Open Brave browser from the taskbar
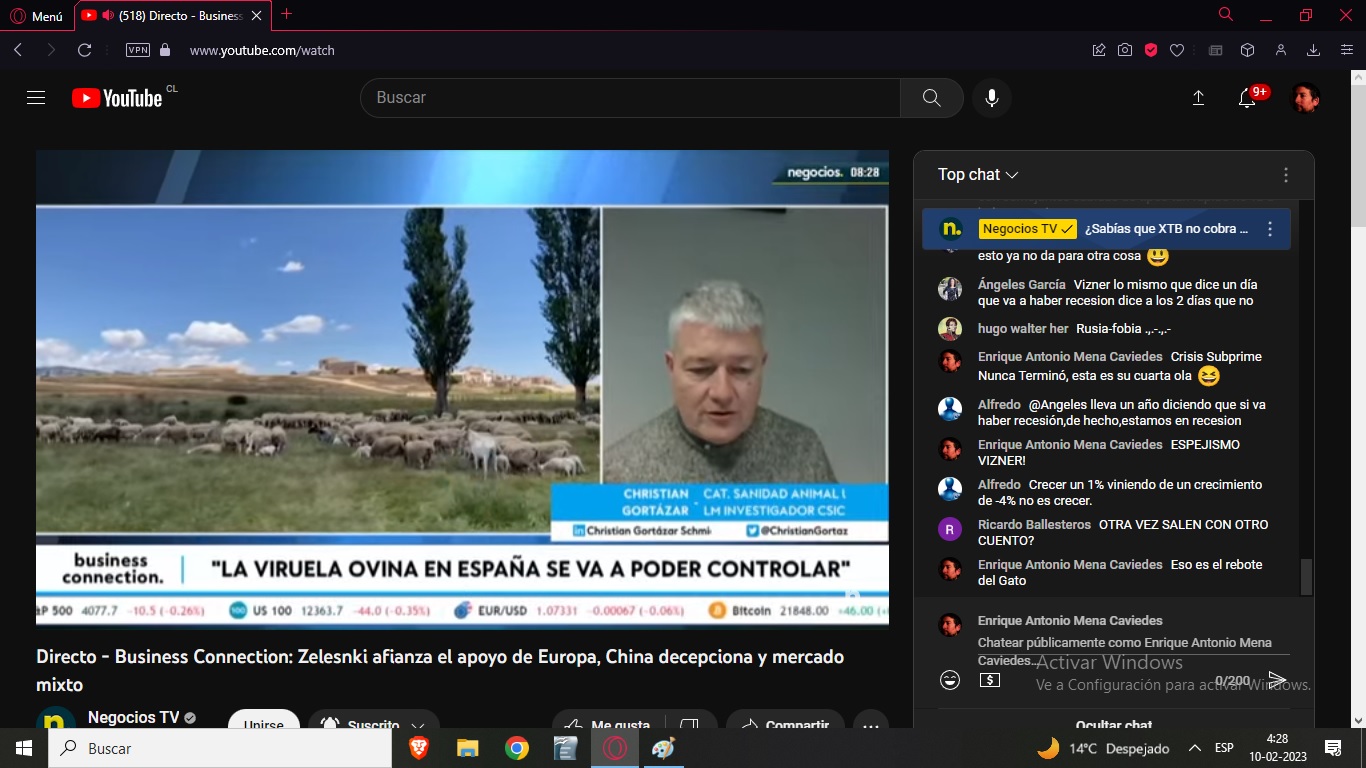Image resolution: width=1366 pixels, height=768 pixels. tap(419, 748)
